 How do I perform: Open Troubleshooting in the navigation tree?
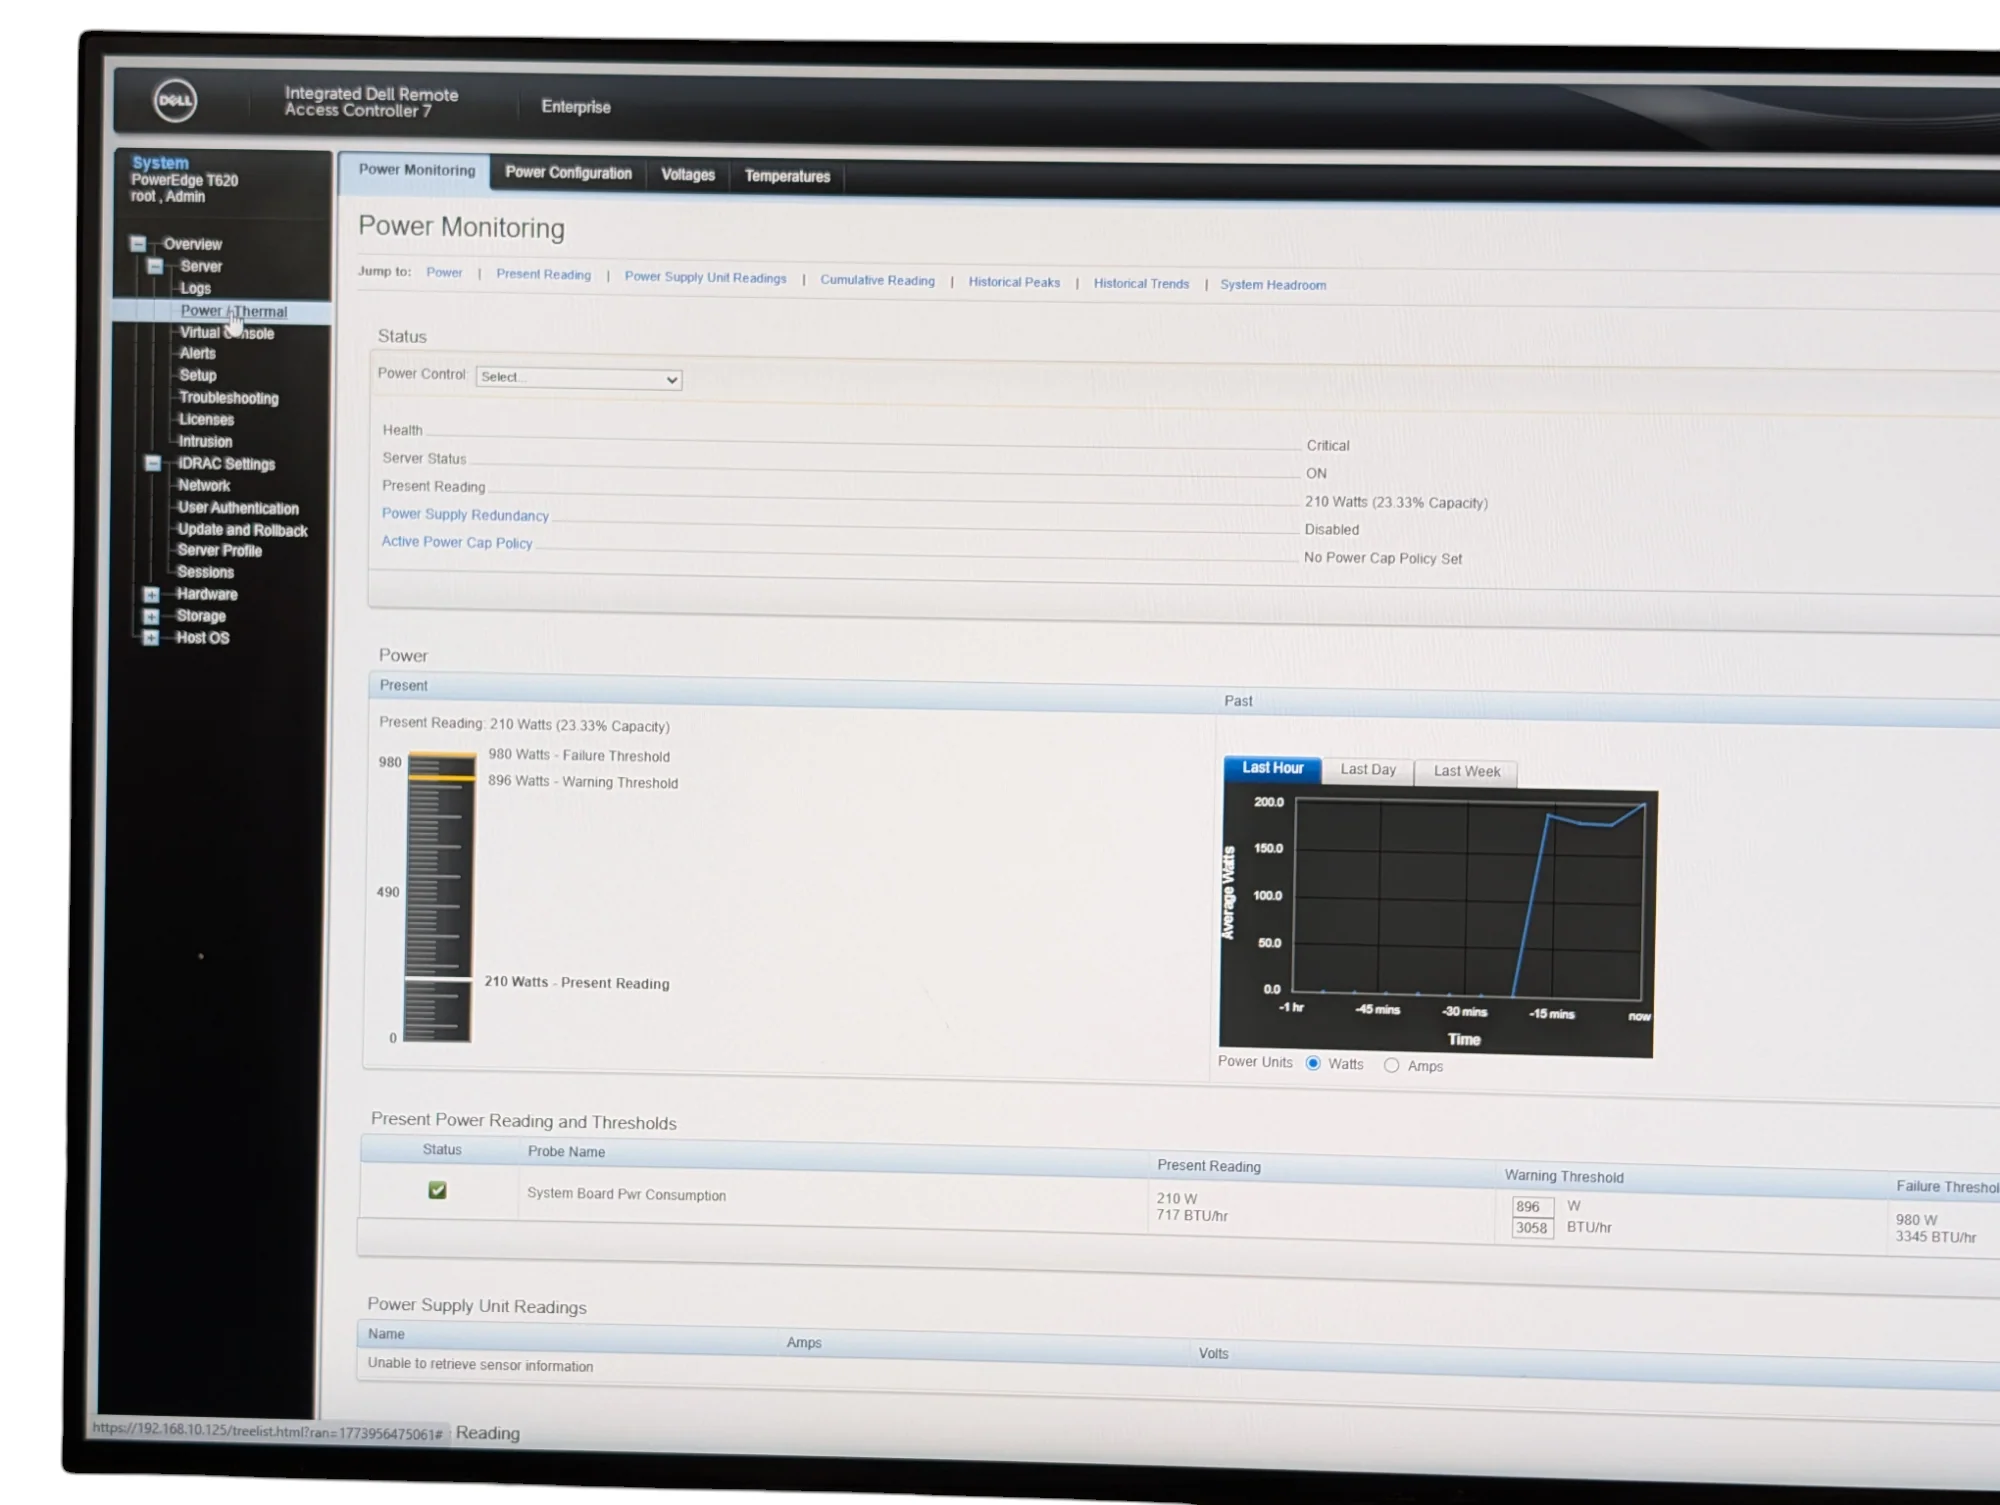228,398
